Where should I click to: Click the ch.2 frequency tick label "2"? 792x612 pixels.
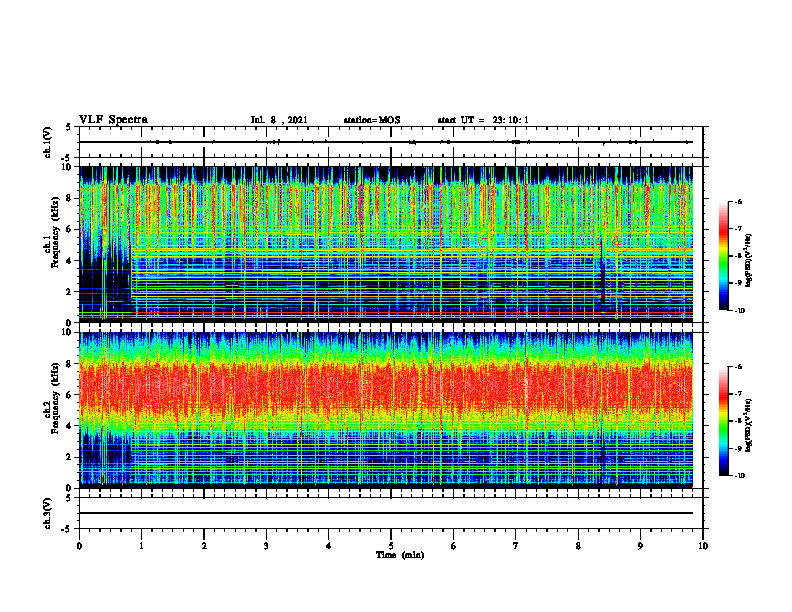pos(70,457)
